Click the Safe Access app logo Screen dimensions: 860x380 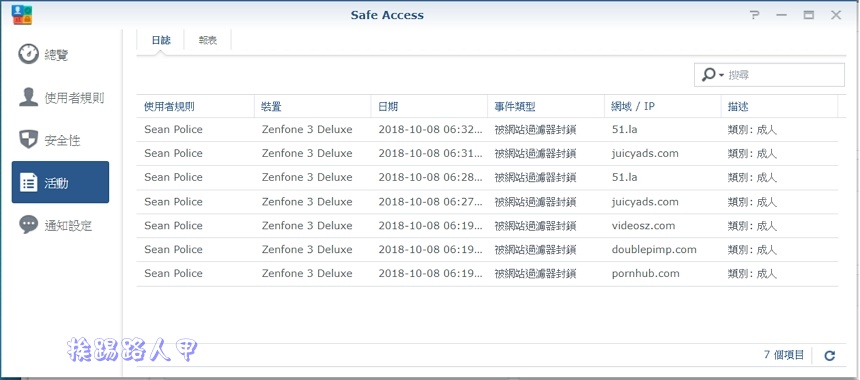[x=22, y=14]
